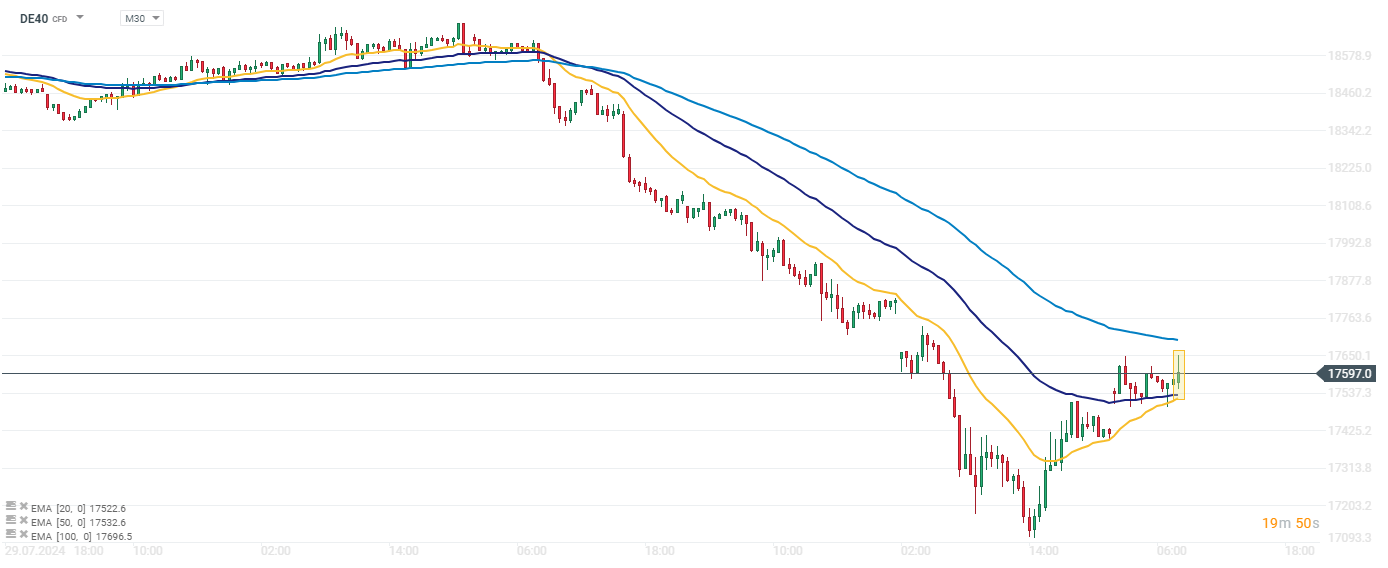Remove the EMA 100 indicator
Image resolution: width=1388 pixels, height=568 pixels.
24,535
